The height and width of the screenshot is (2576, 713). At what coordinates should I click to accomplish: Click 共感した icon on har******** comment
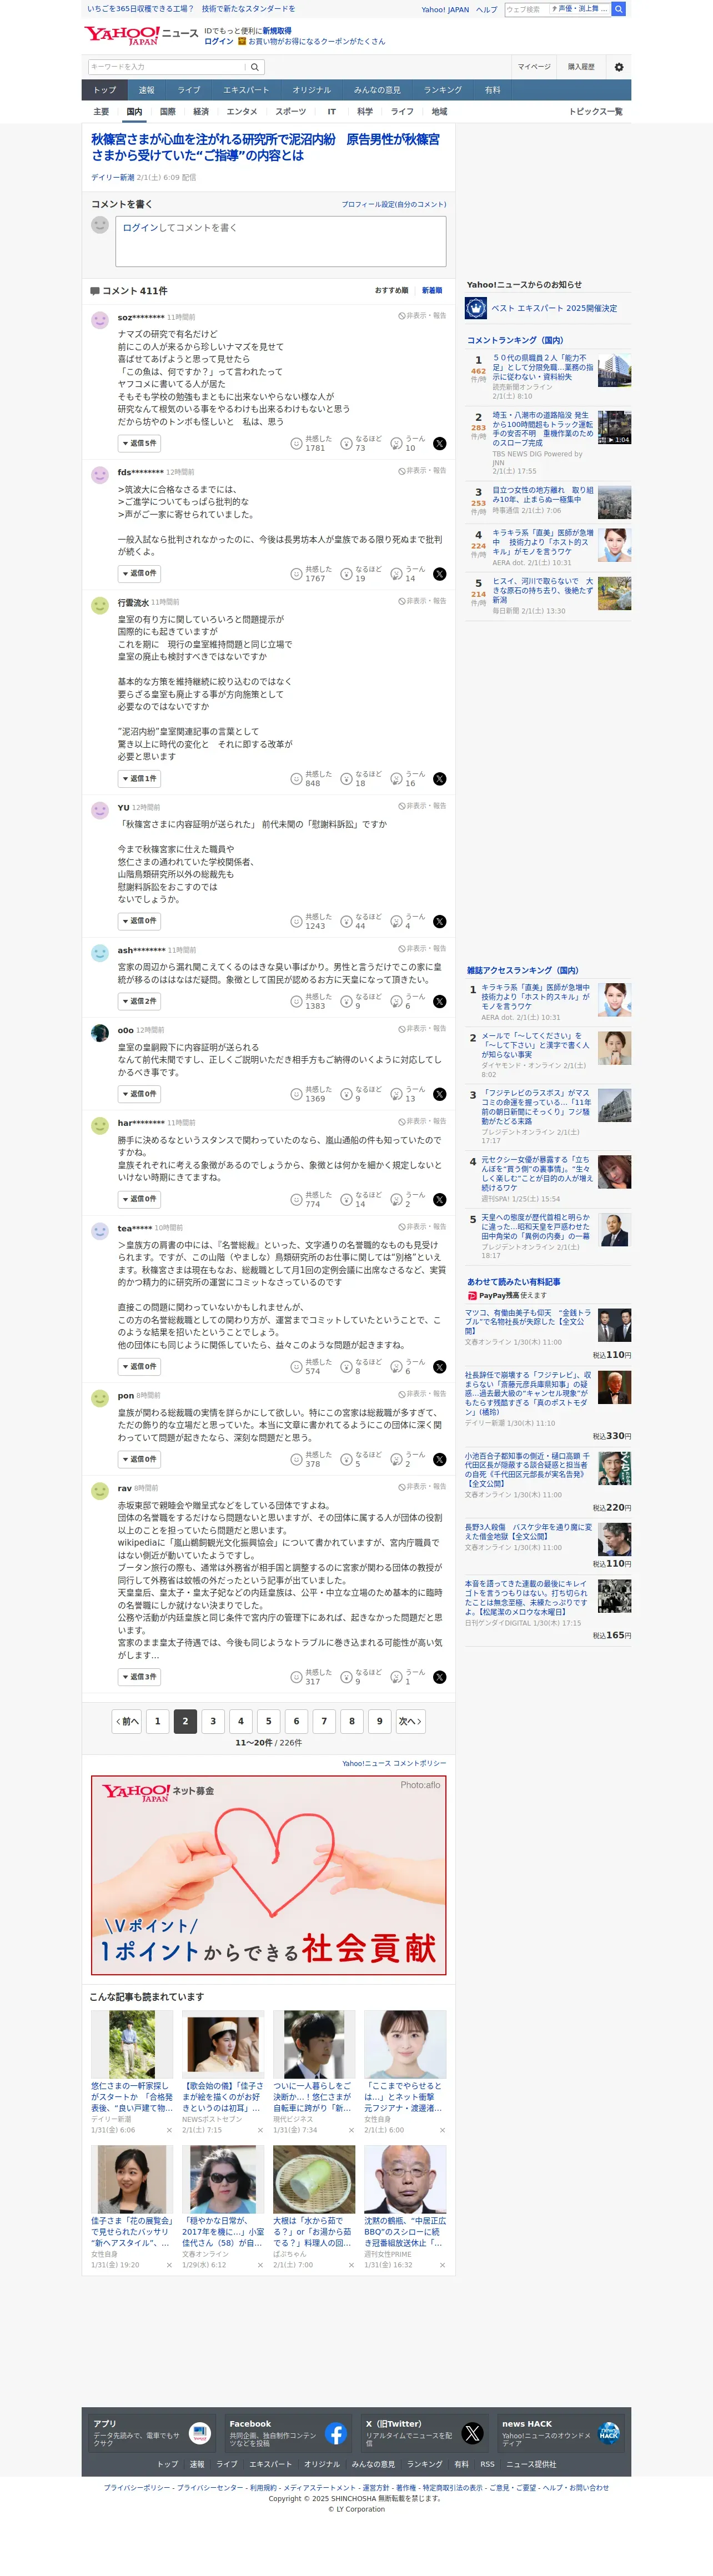pos(296,1199)
